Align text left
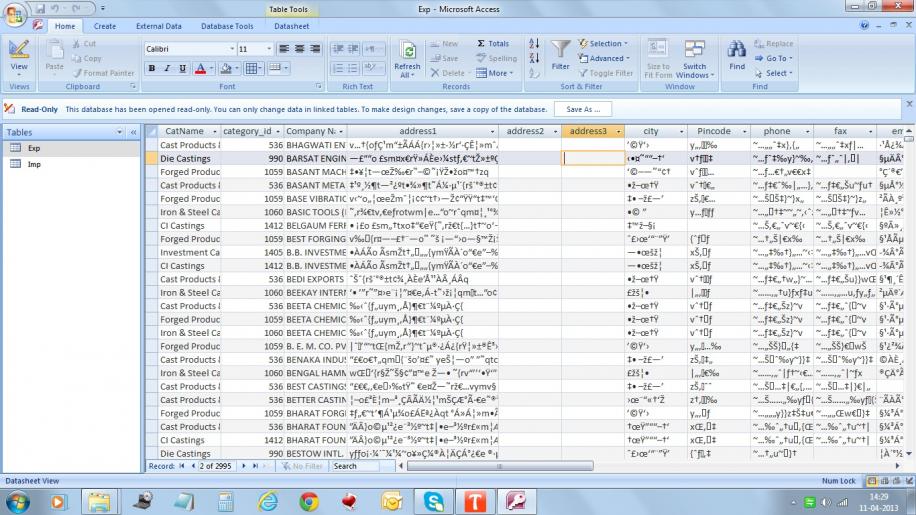This screenshot has width=916, height=515. (284, 48)
